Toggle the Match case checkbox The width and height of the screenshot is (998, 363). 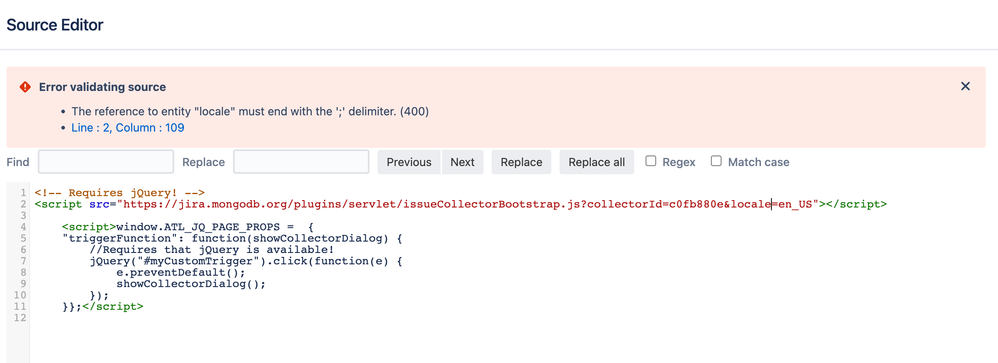tap(716, 161)
